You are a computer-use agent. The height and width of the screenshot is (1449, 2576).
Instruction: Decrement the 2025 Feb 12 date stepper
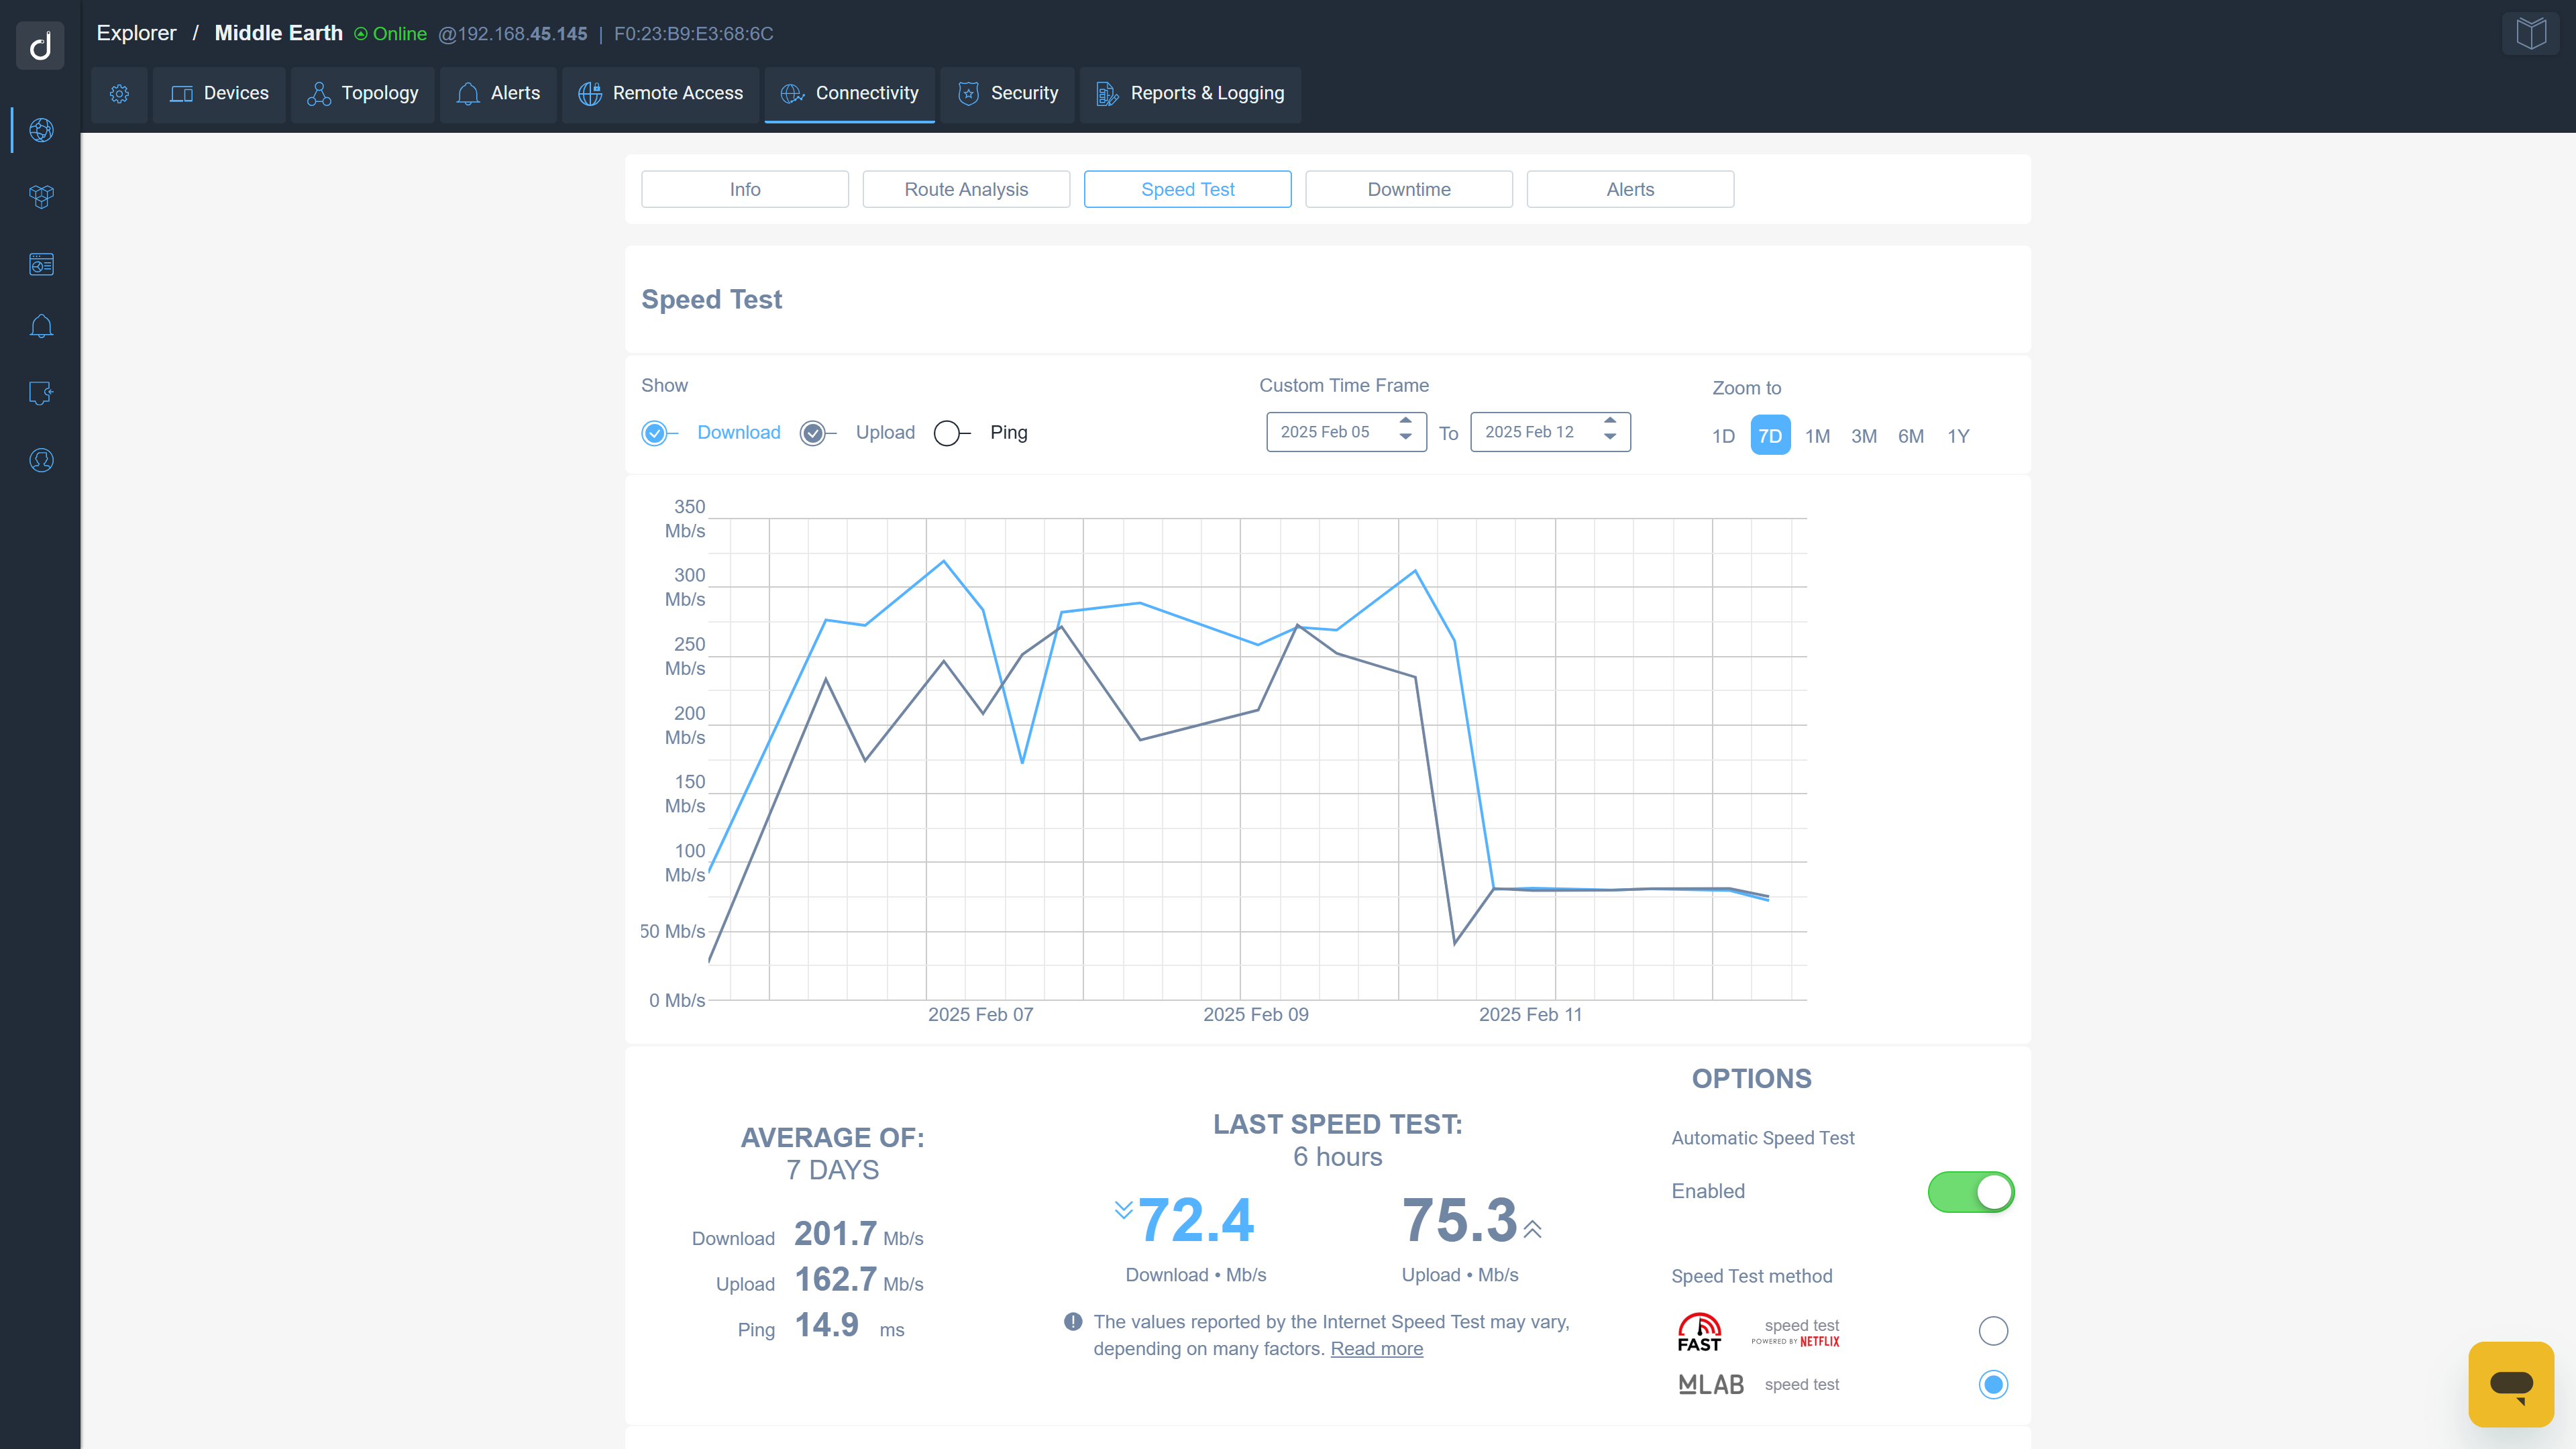(x=1610, y=439)
